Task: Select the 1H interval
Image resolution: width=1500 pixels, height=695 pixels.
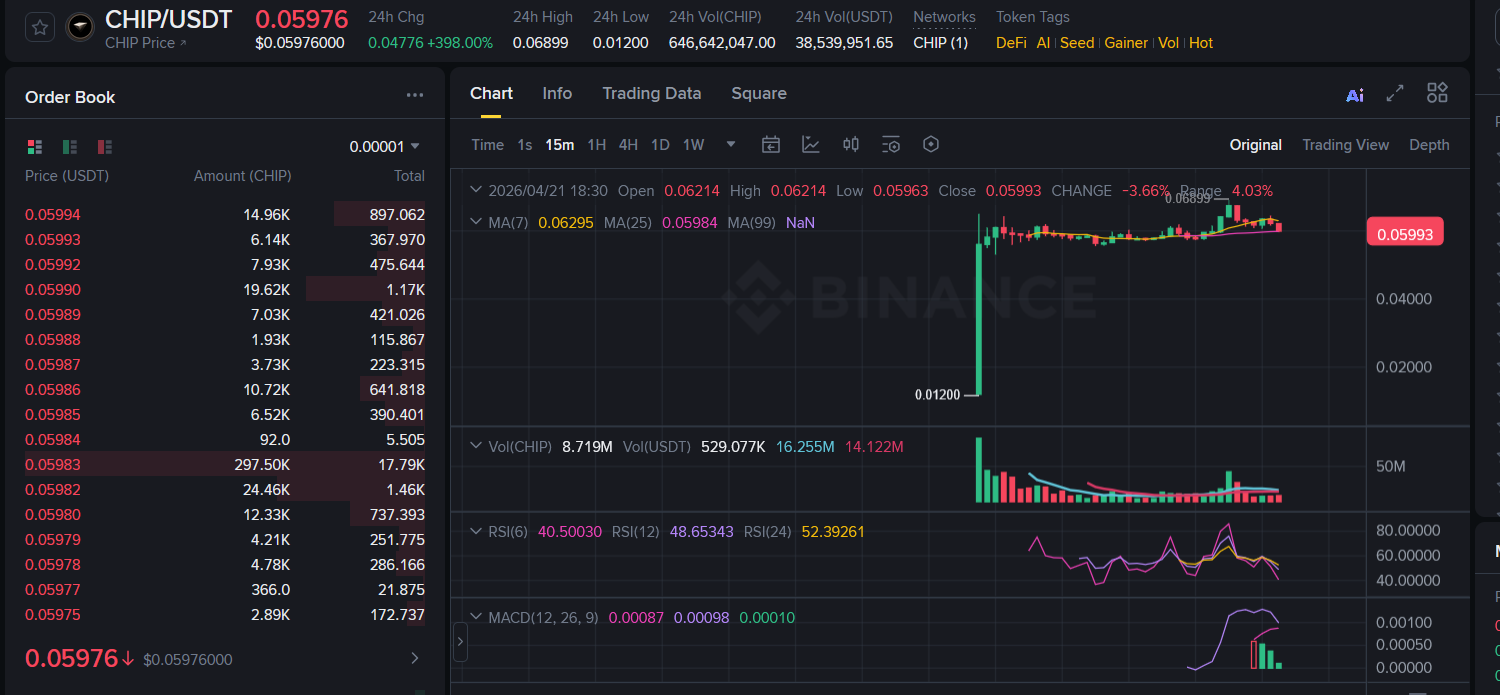Action: tap(596, 145)
